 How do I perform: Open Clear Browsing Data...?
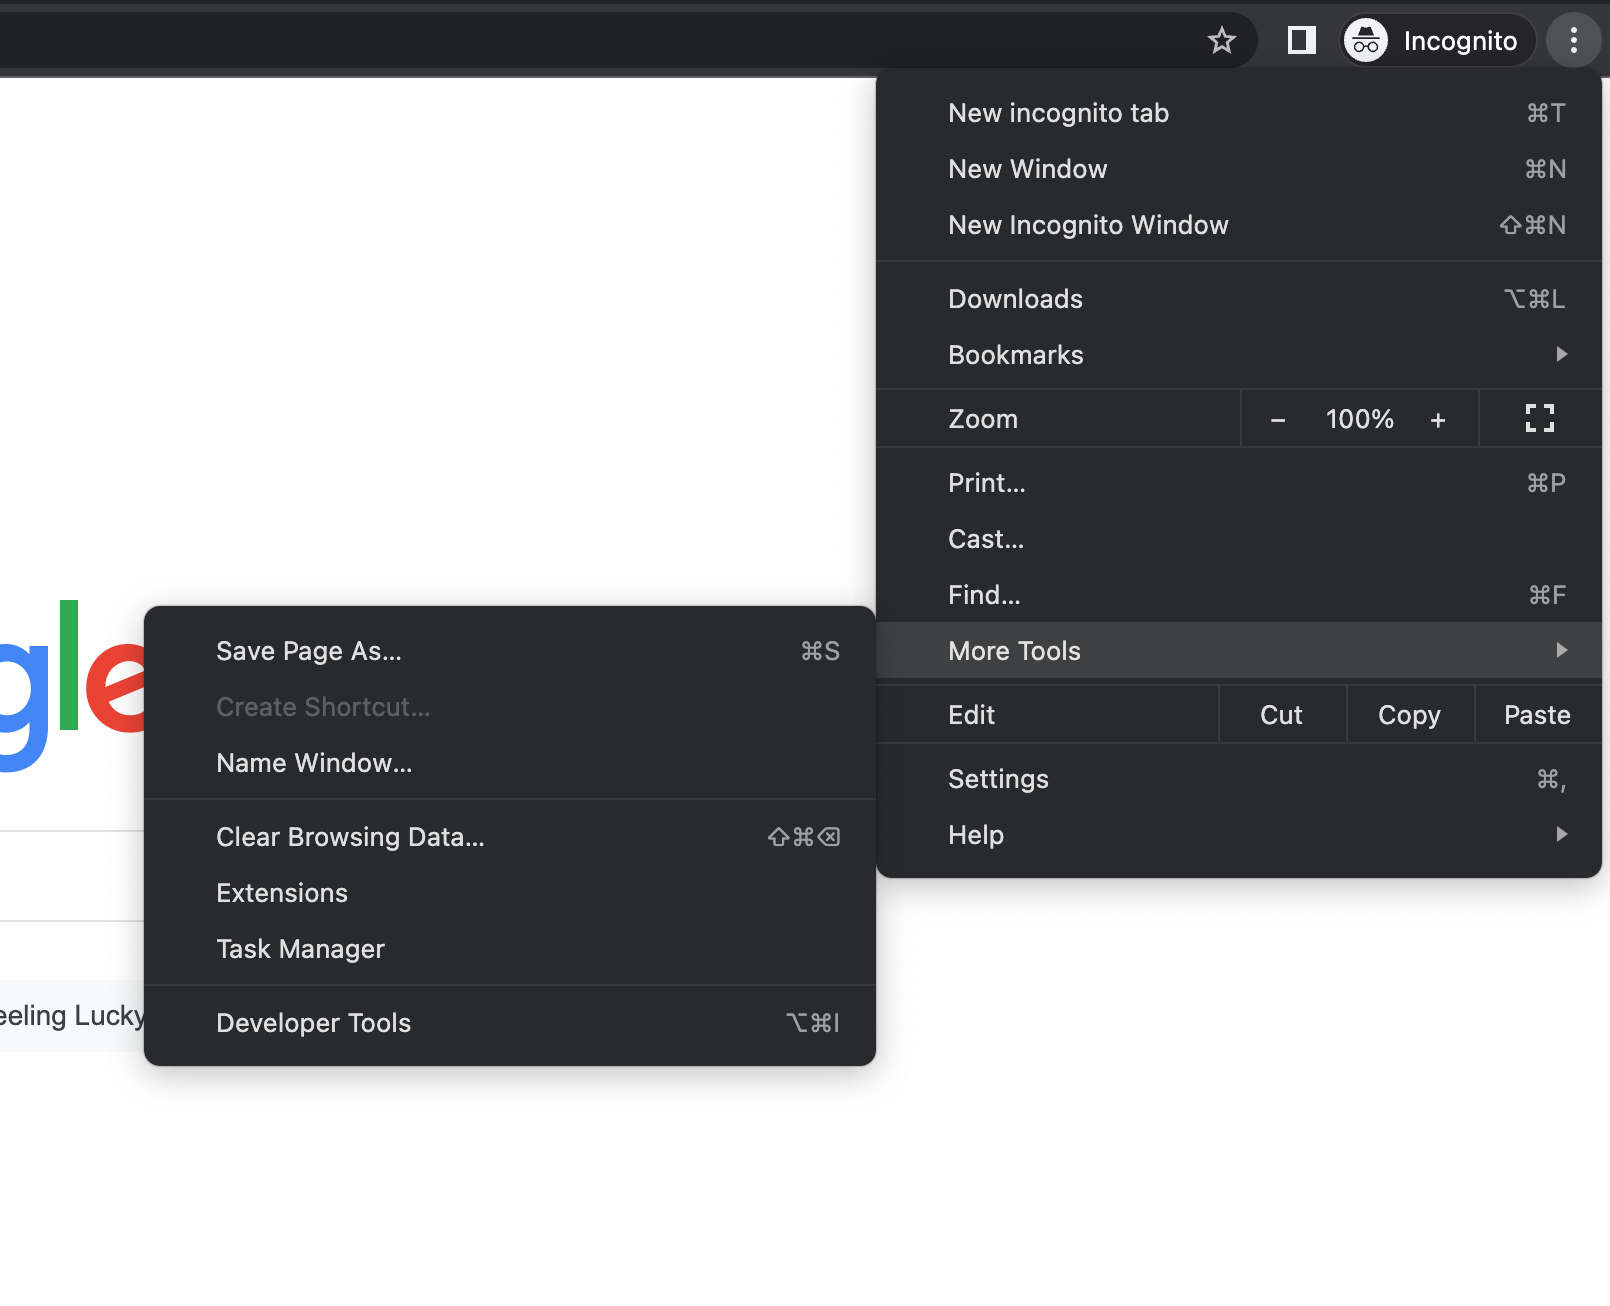510,837
